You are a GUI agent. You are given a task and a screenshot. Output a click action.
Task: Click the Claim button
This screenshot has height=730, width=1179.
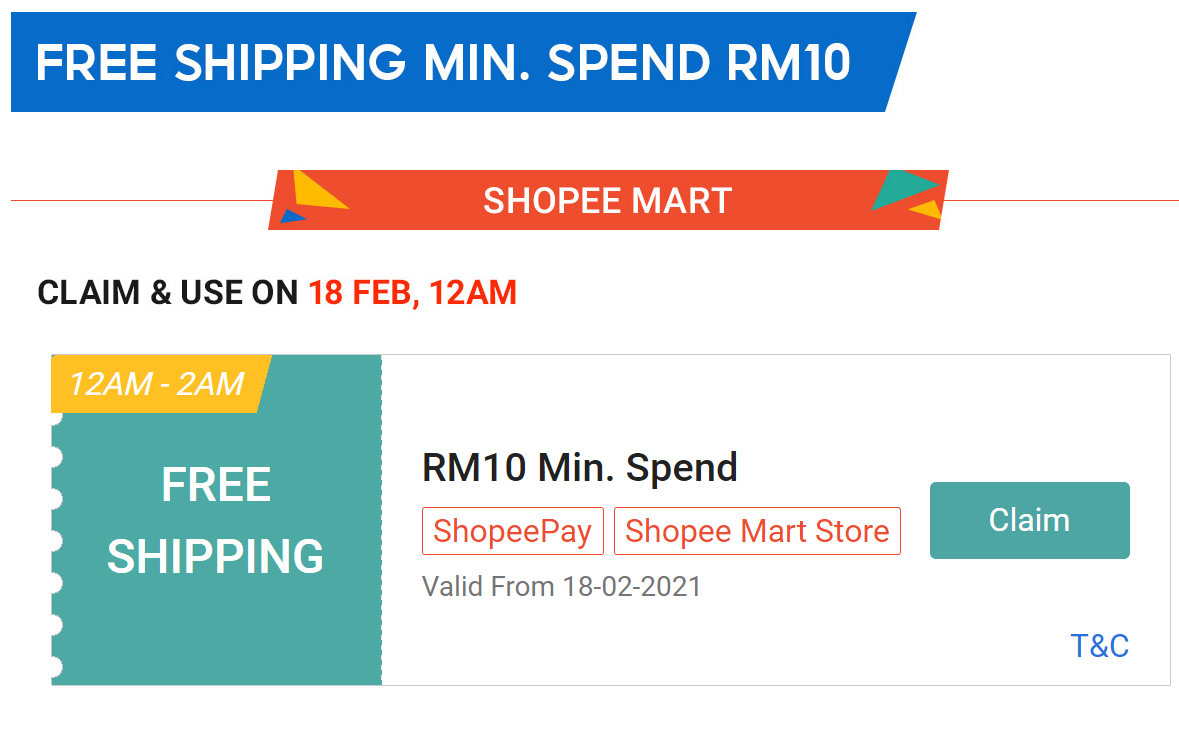point(1029,520)
